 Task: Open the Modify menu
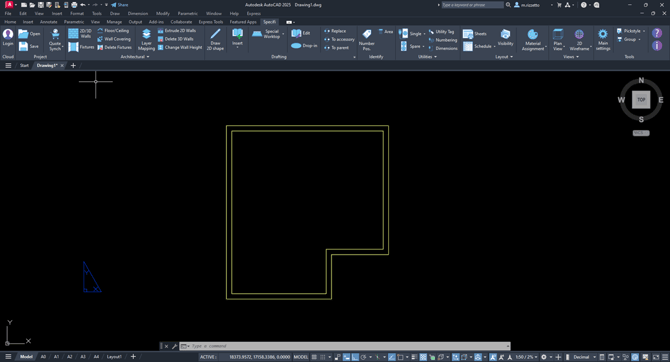pyautogui.click(x=162, y=14)
